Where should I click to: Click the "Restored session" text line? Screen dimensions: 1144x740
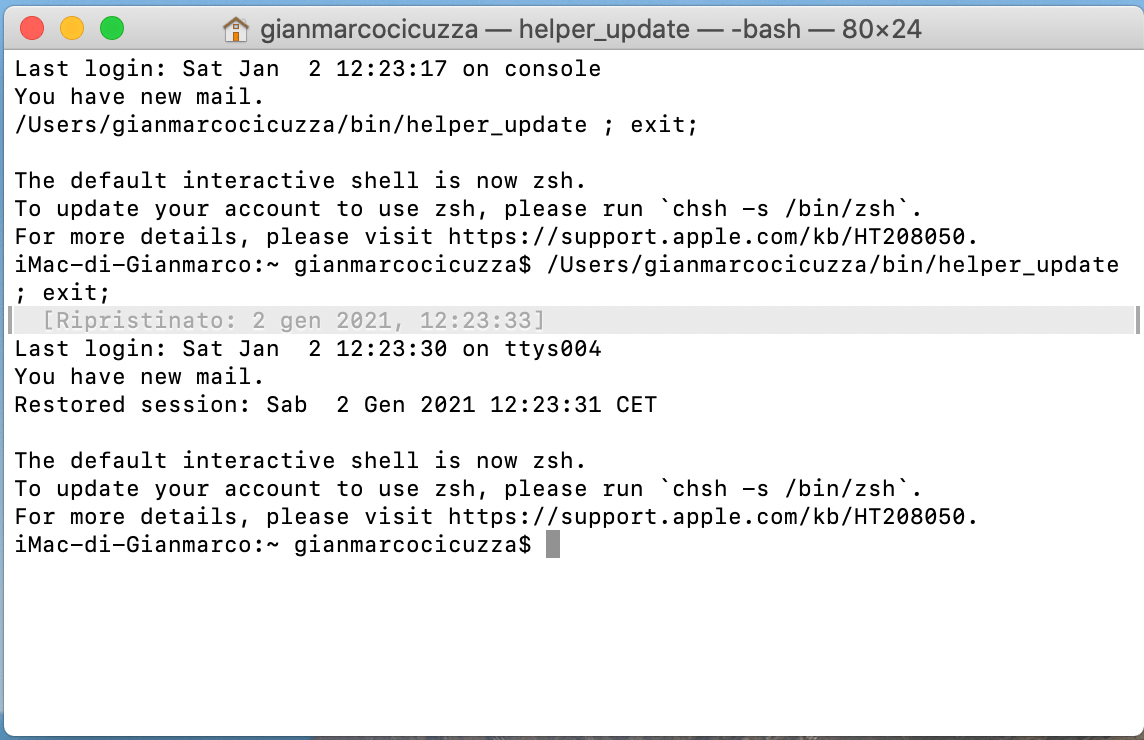[335, 405]
